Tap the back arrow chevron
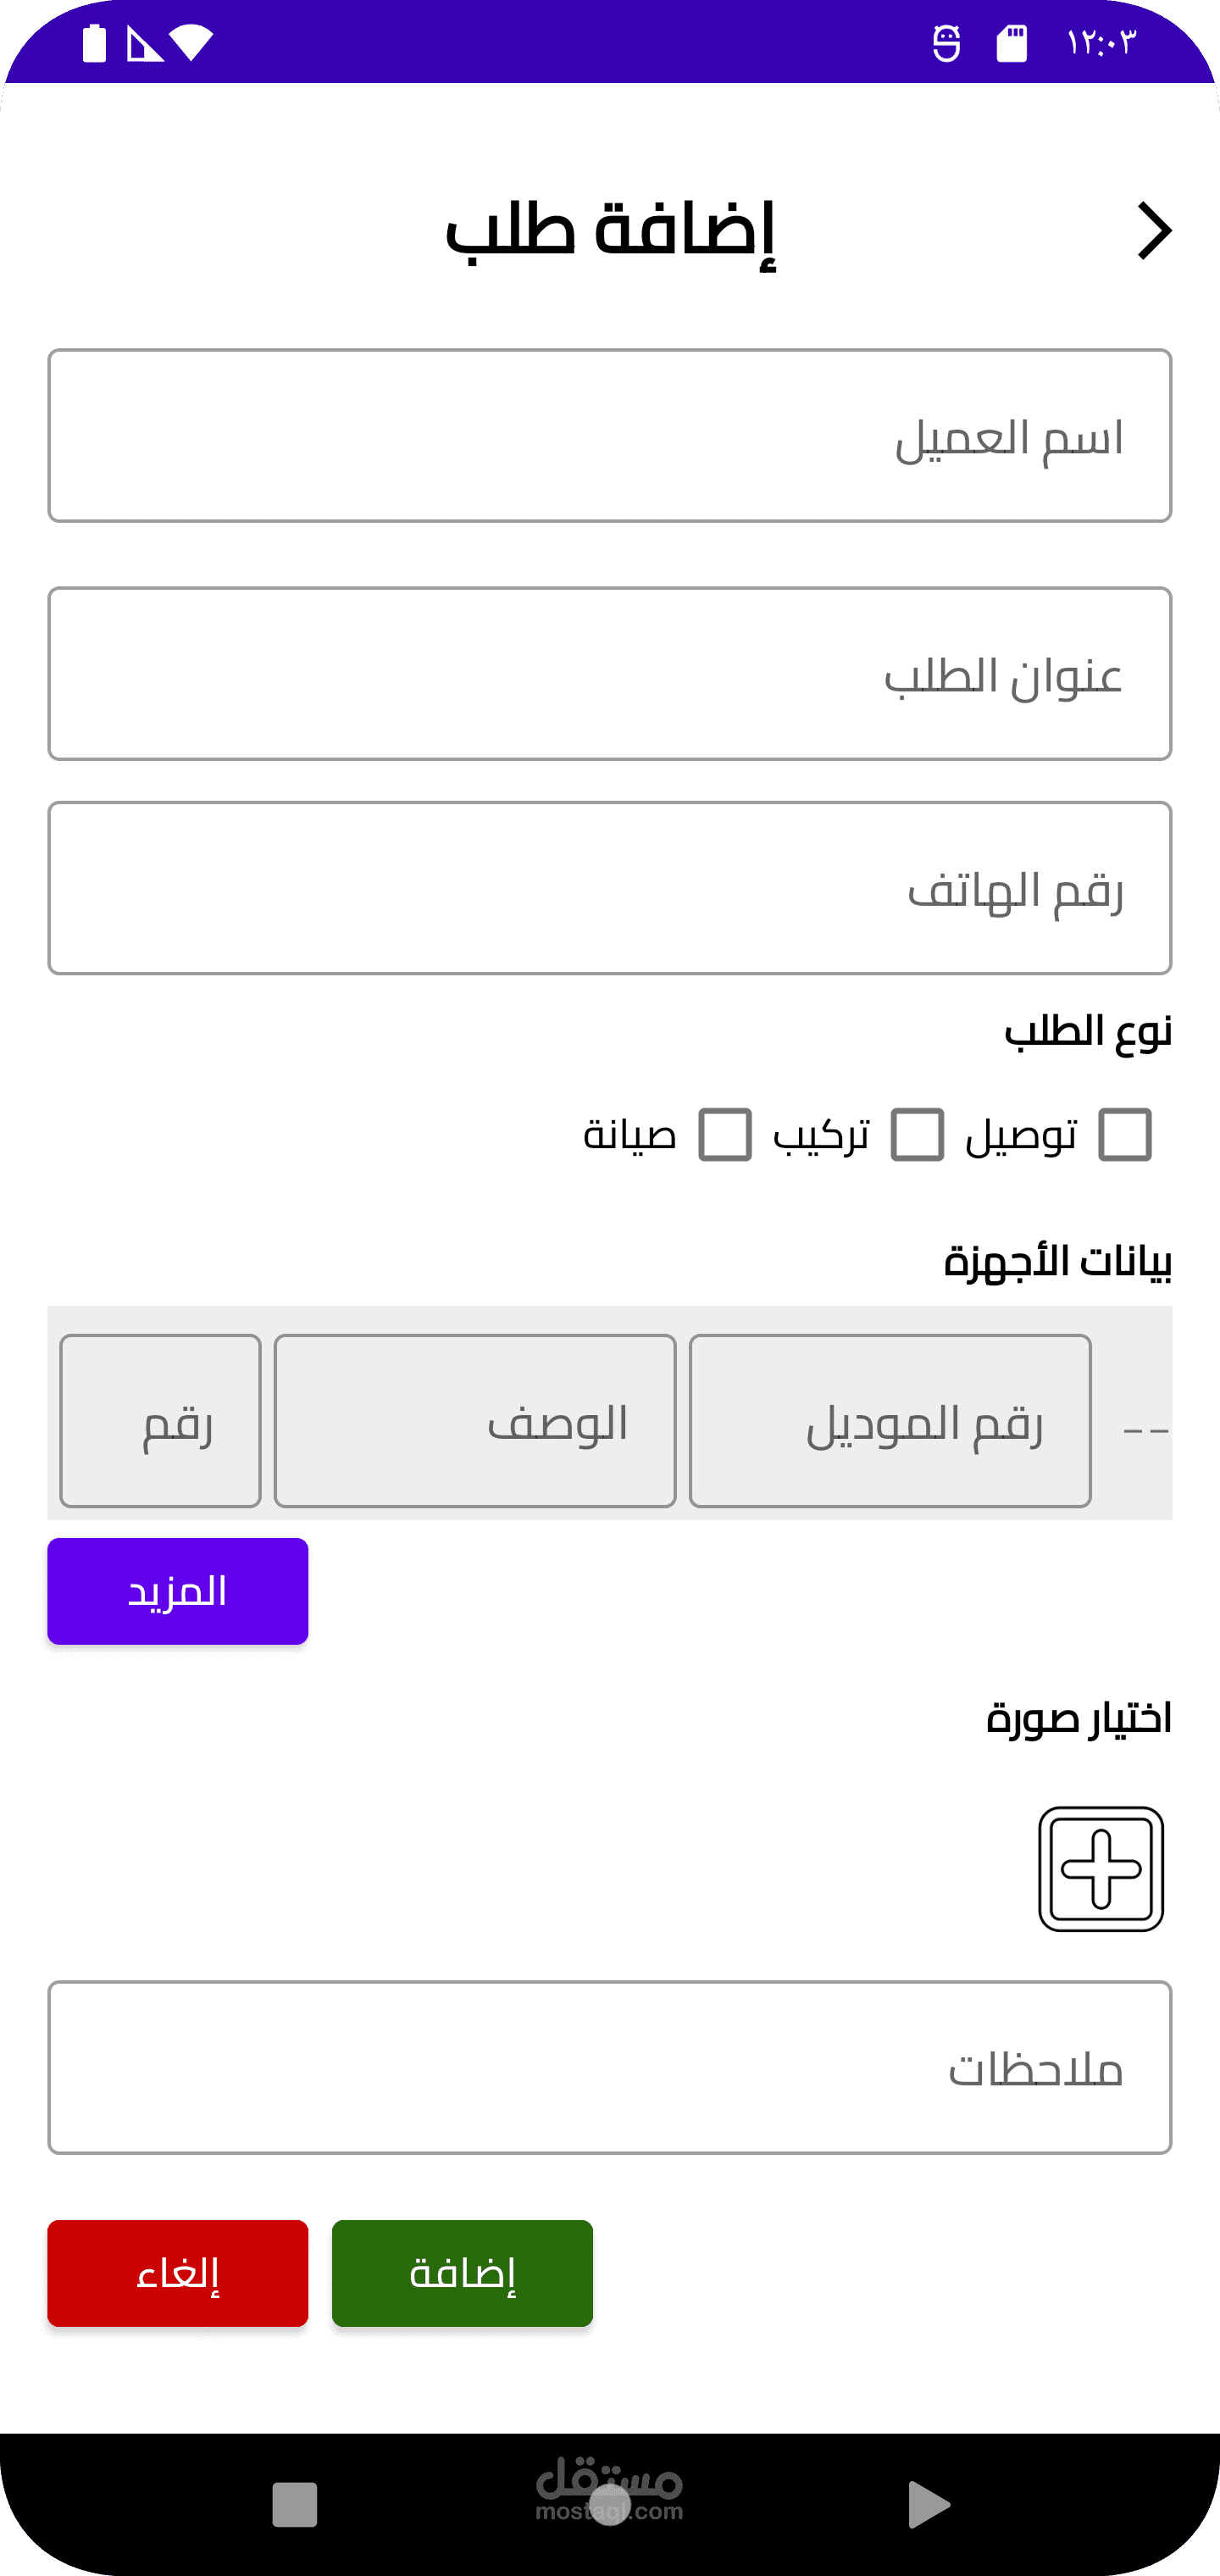The height and width of the screenshot is (2576, 1220). (x=1154, y=231)
